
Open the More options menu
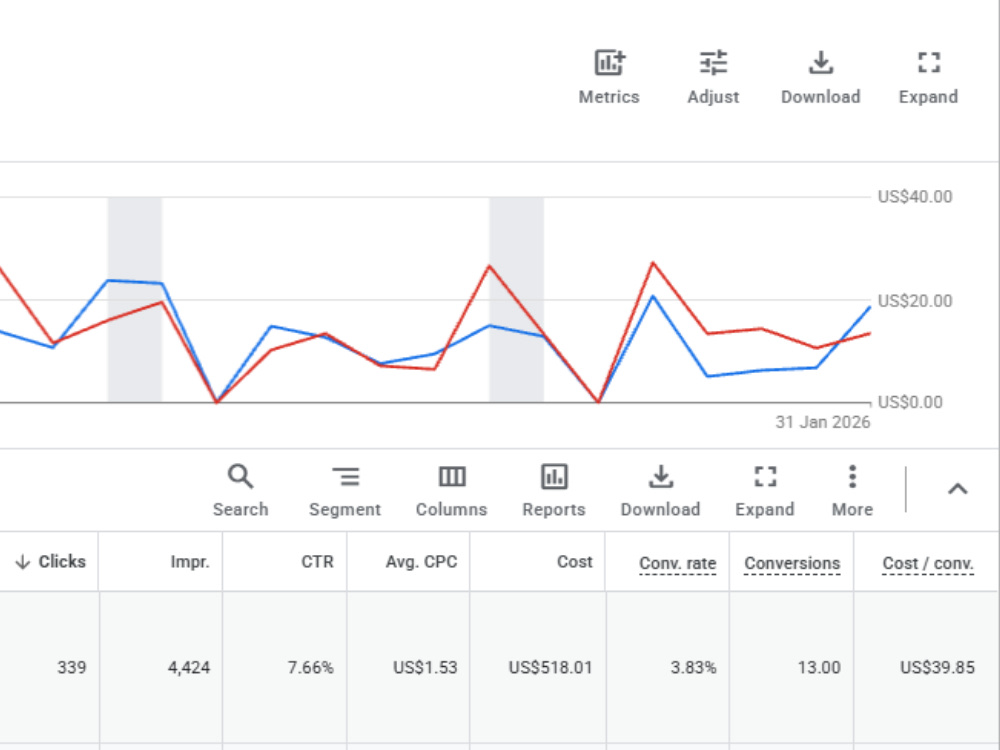852,490
